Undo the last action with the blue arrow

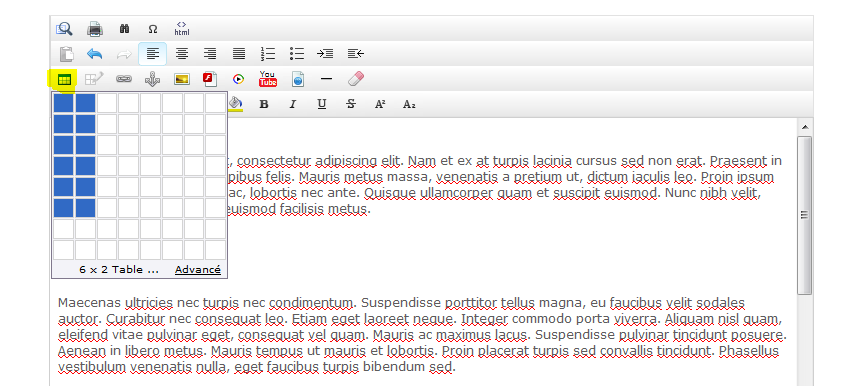pyautogui.click(x=95, y=54)
